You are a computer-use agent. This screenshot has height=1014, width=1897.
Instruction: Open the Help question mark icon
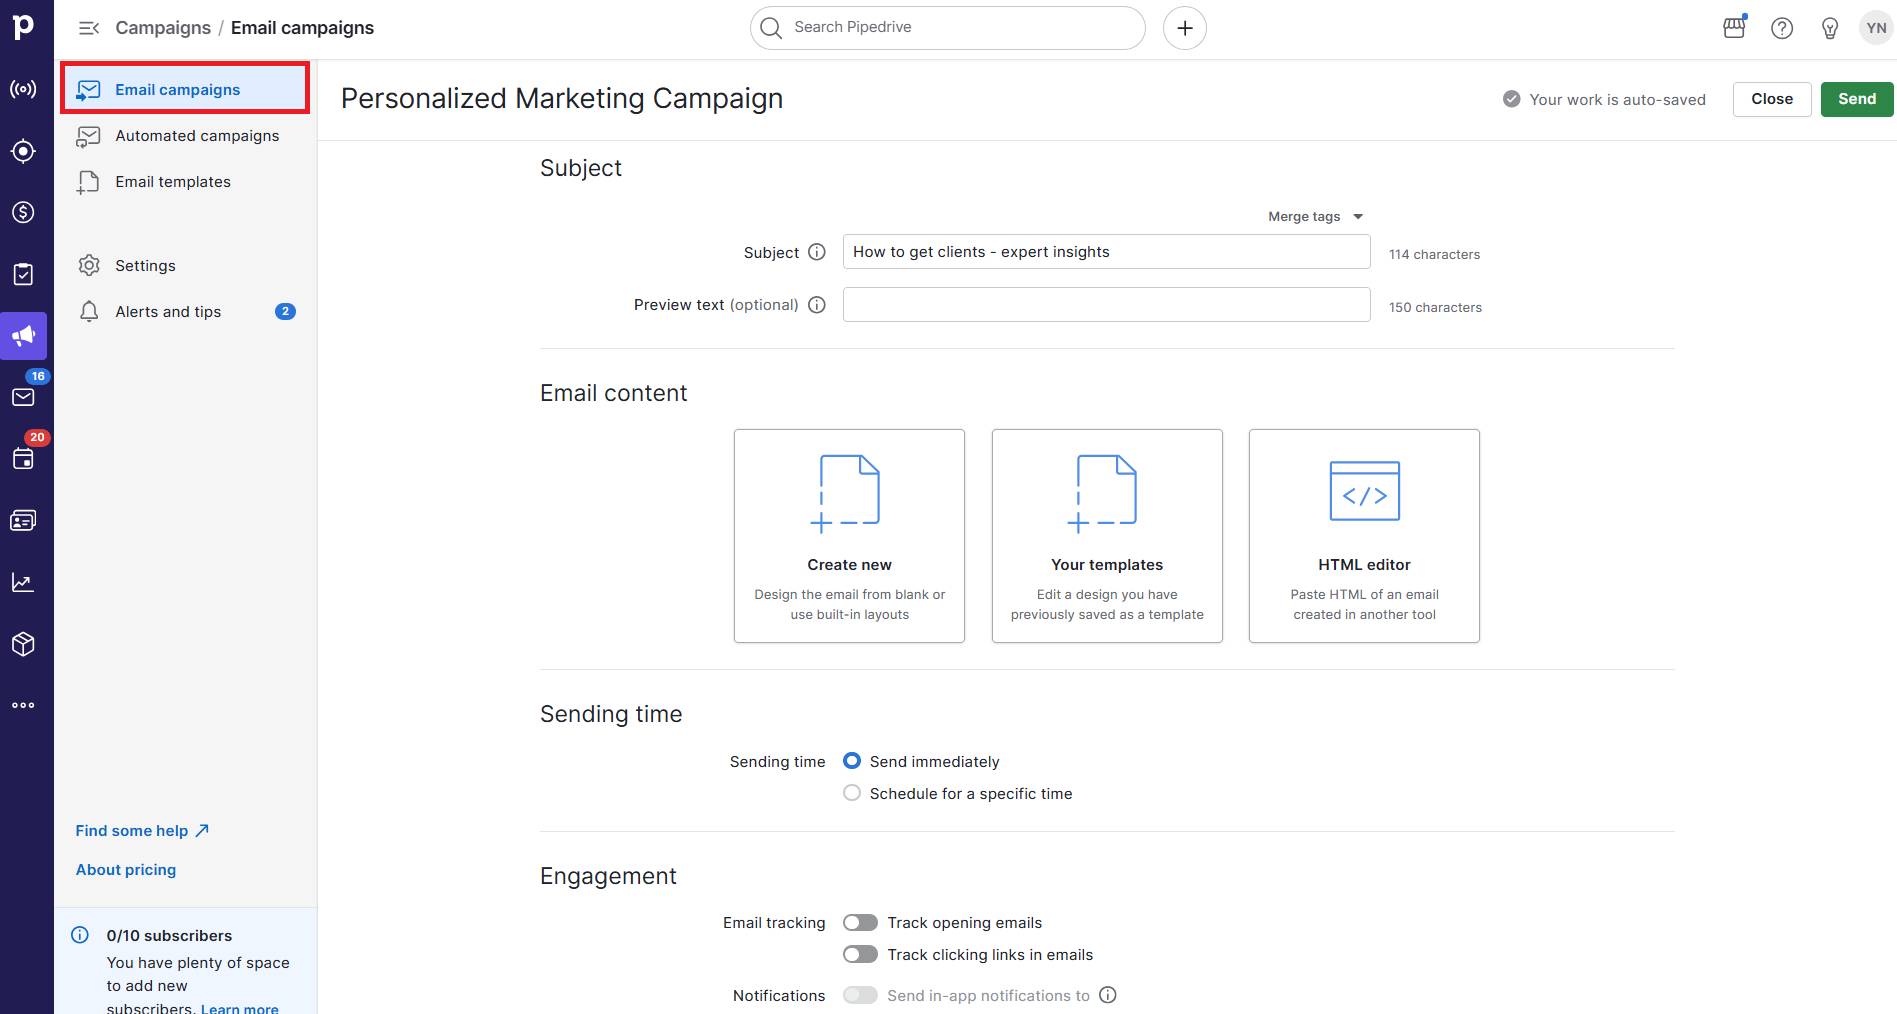click(x=1782, y=27)
